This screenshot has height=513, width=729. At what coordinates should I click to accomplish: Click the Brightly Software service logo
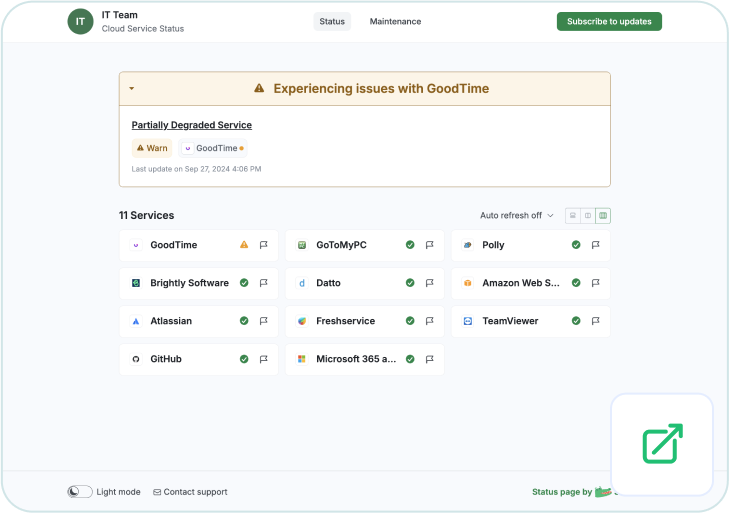[136, 283]
